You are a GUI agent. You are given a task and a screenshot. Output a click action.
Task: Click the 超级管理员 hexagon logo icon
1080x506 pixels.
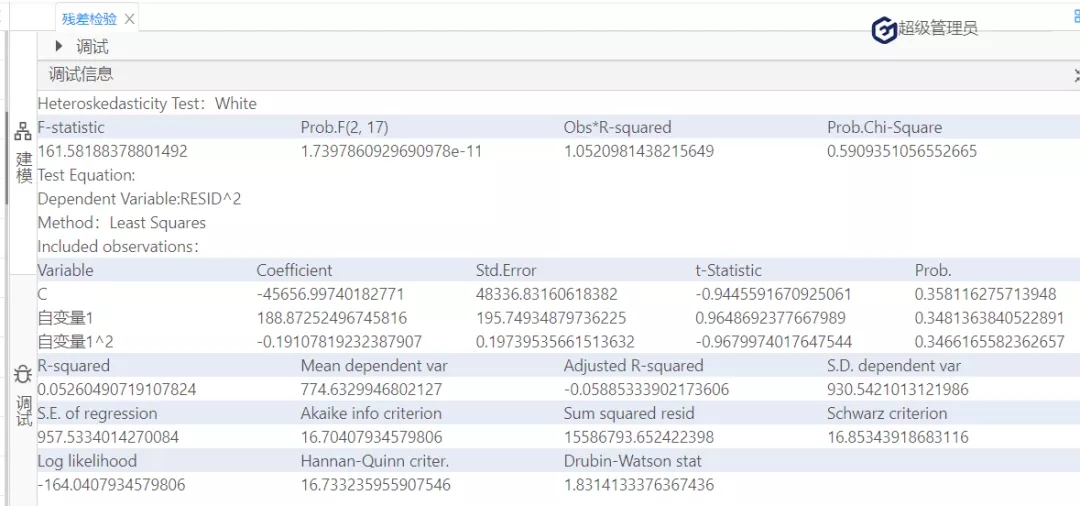[884, 30]
